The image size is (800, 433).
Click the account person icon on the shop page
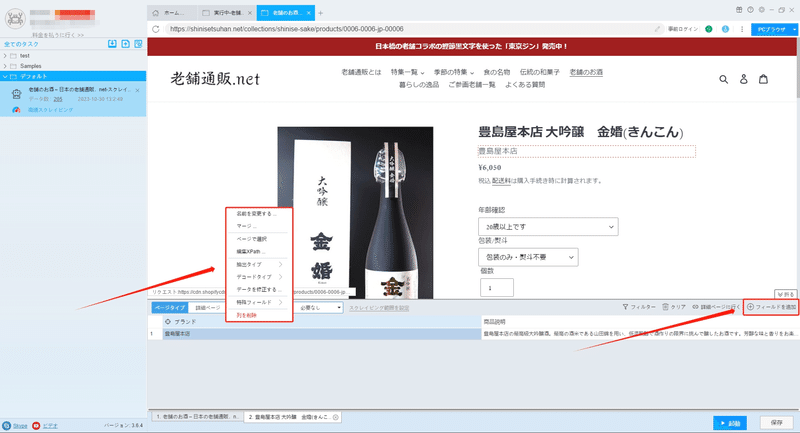pos(743,79)
